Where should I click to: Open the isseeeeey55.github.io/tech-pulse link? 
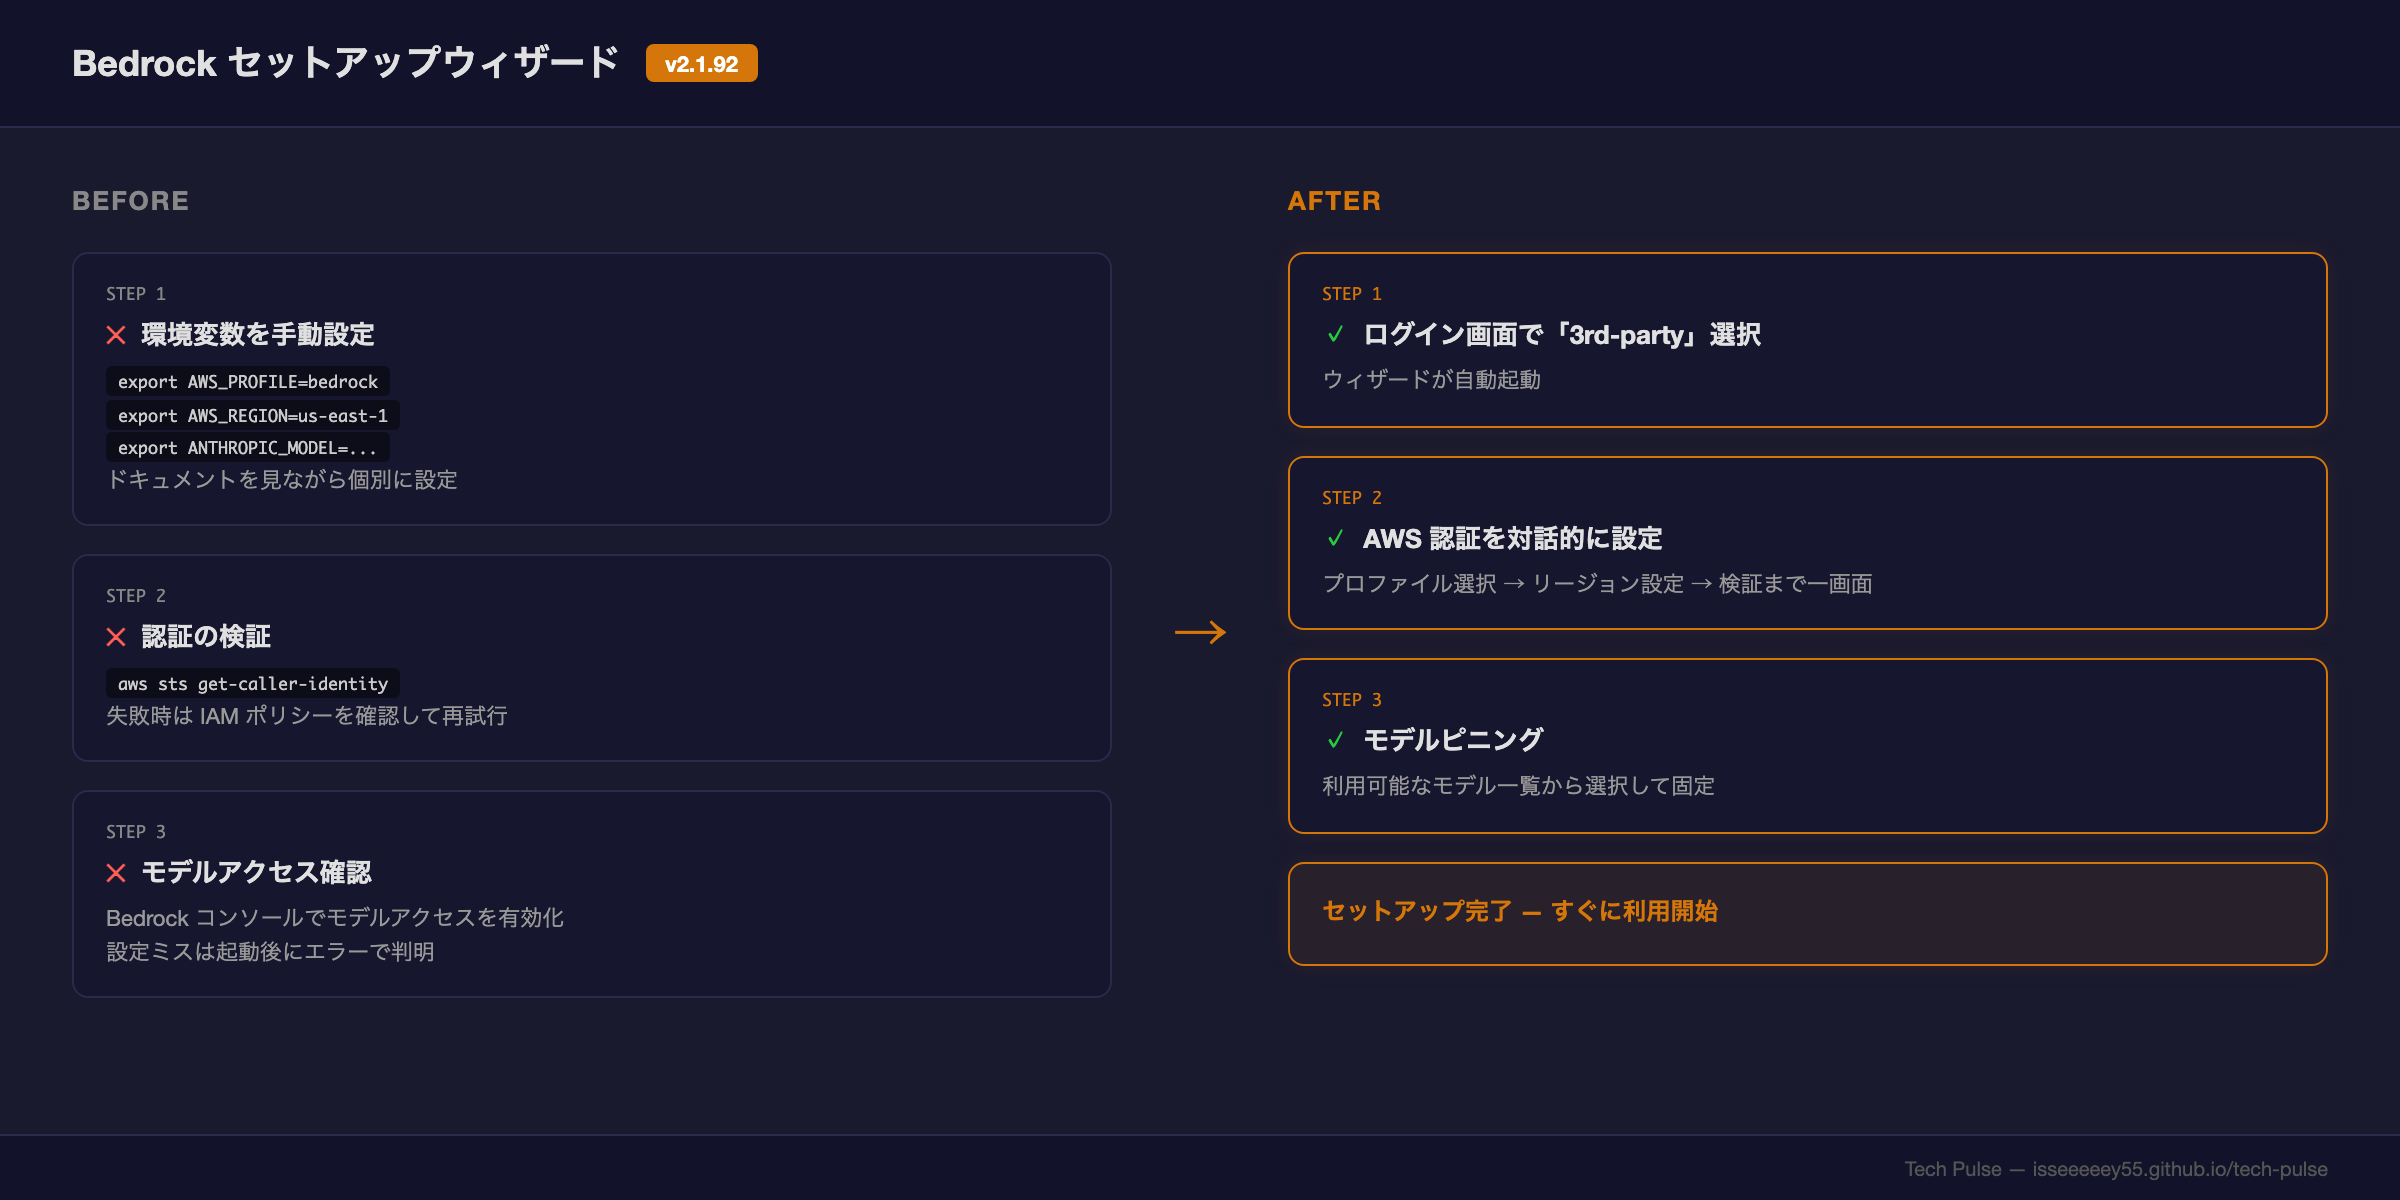click(2178, 1168)
